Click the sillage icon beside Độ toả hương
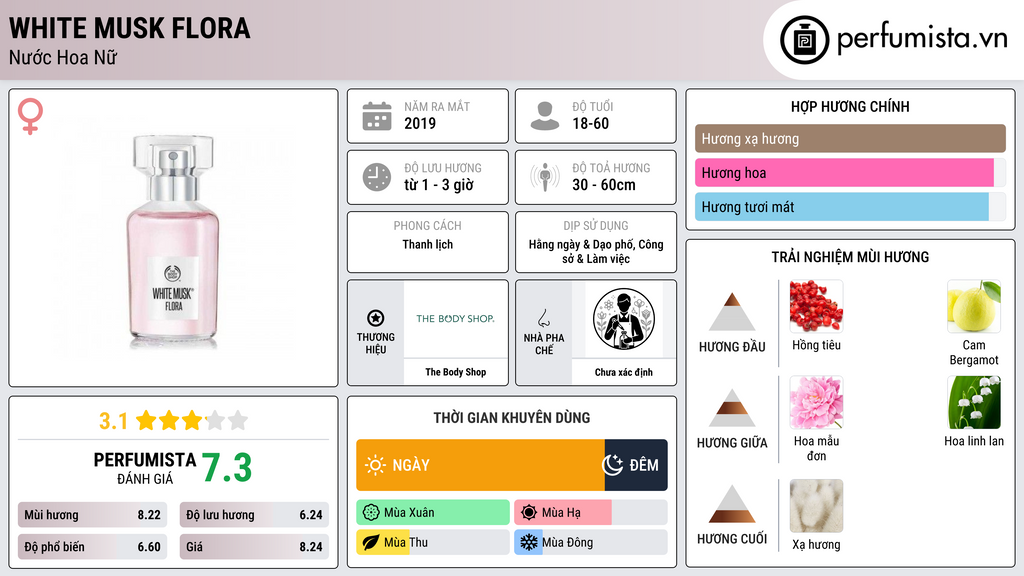The image size is (1024, 576). [x=545, y=177]
